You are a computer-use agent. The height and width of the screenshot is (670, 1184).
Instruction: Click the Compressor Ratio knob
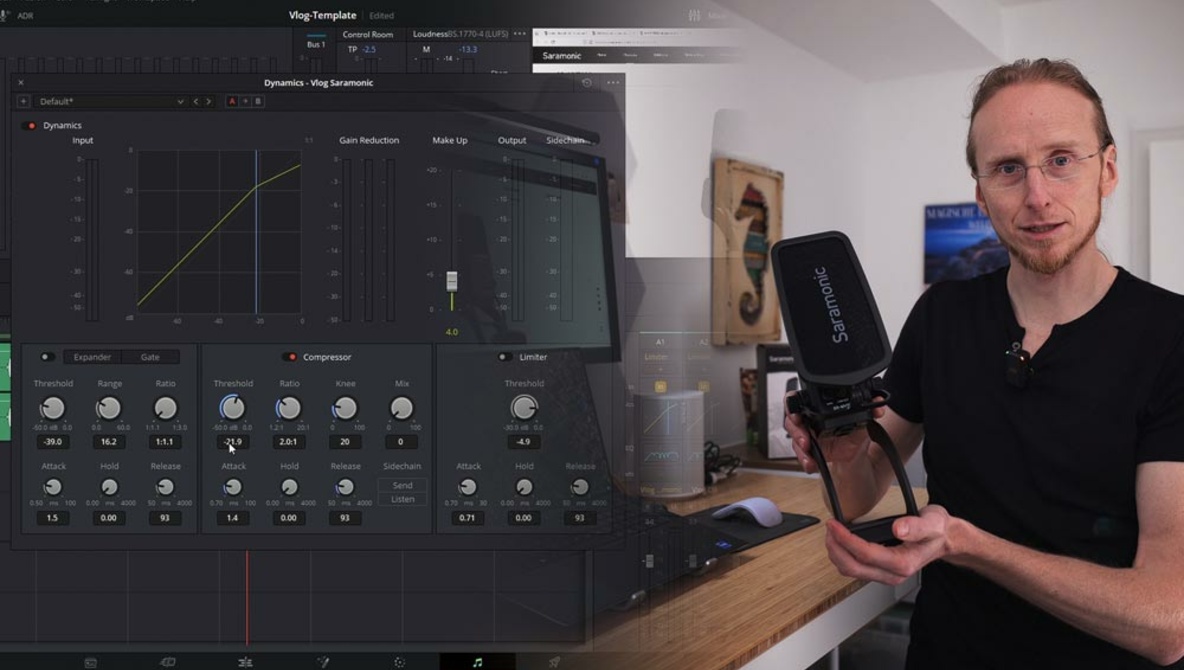[x=288, y=408]
